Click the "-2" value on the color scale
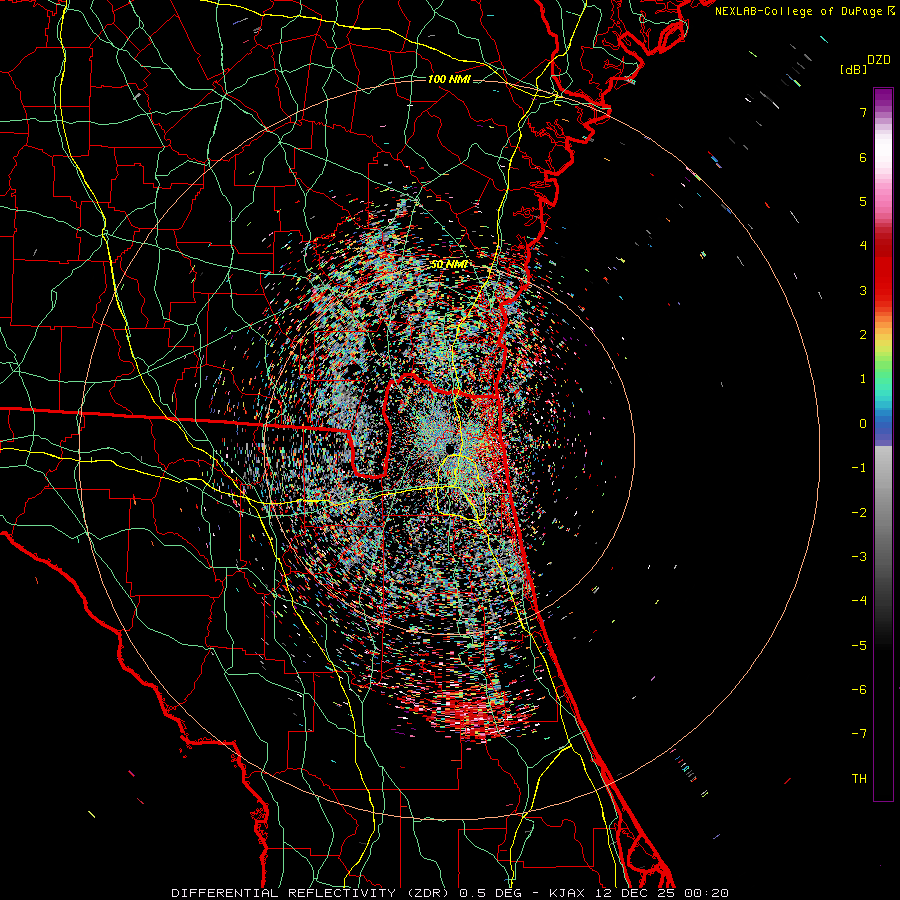Screen dimensions: 900x900 coord(859,513)
